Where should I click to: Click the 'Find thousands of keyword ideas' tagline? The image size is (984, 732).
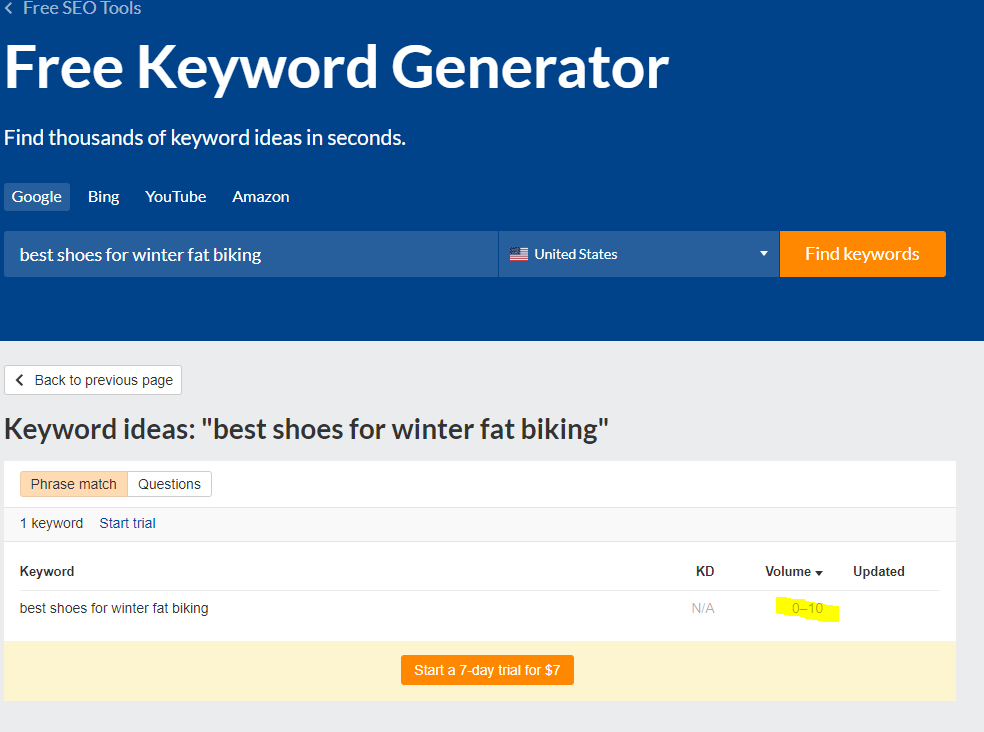pyautogui.click(x=205, y=137)
